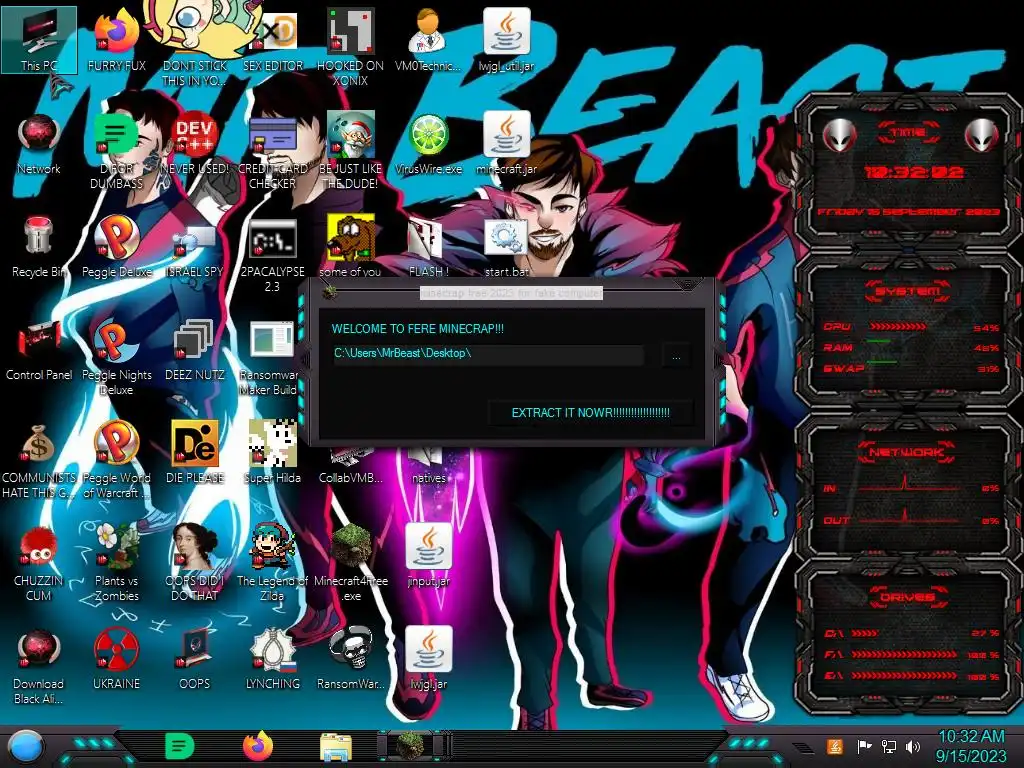Launch The Legend of Zilda icon
The image size is (1024, 768).
(x=272, y=563)
